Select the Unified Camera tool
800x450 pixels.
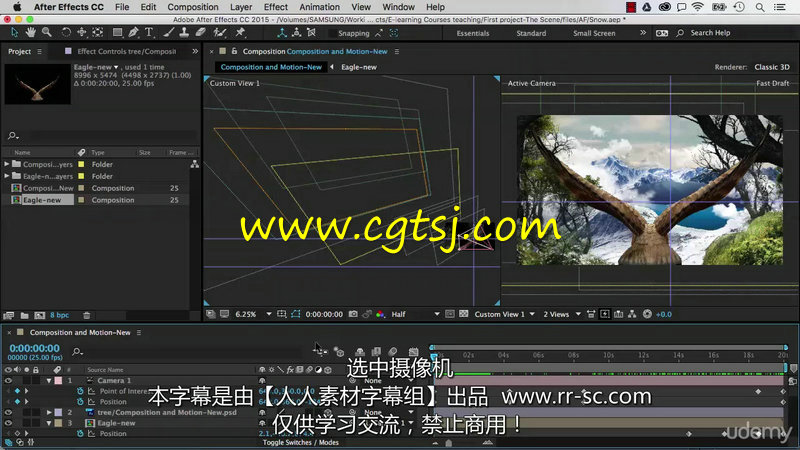click(x=82, y=33)
